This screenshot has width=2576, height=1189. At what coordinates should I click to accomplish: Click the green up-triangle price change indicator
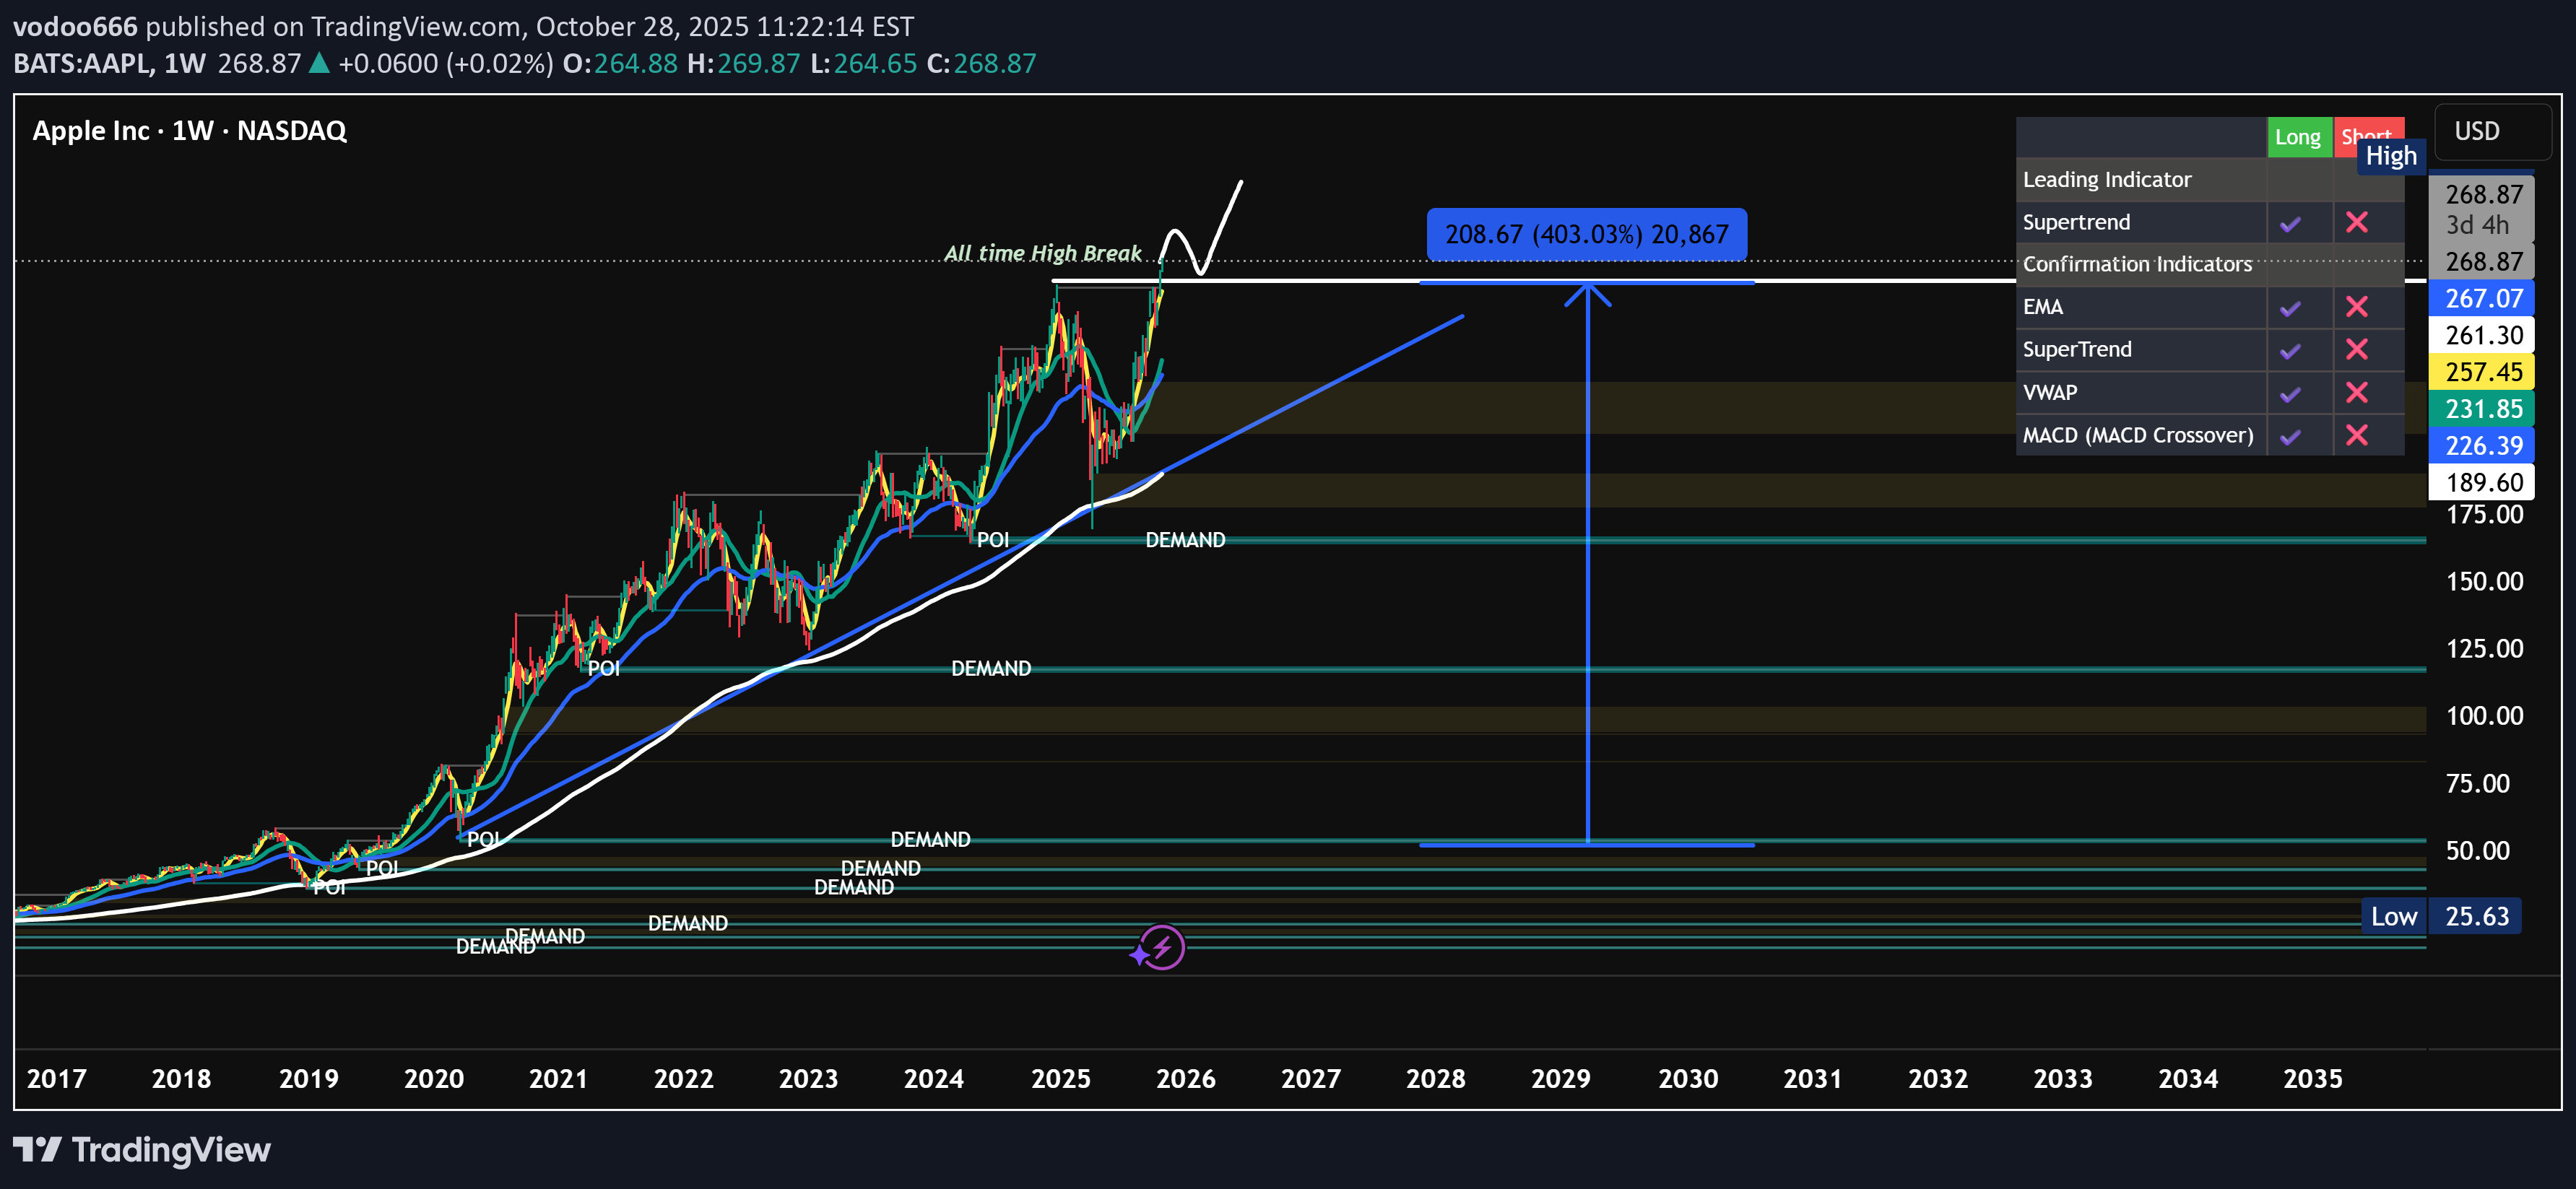(x=319, y=64)
